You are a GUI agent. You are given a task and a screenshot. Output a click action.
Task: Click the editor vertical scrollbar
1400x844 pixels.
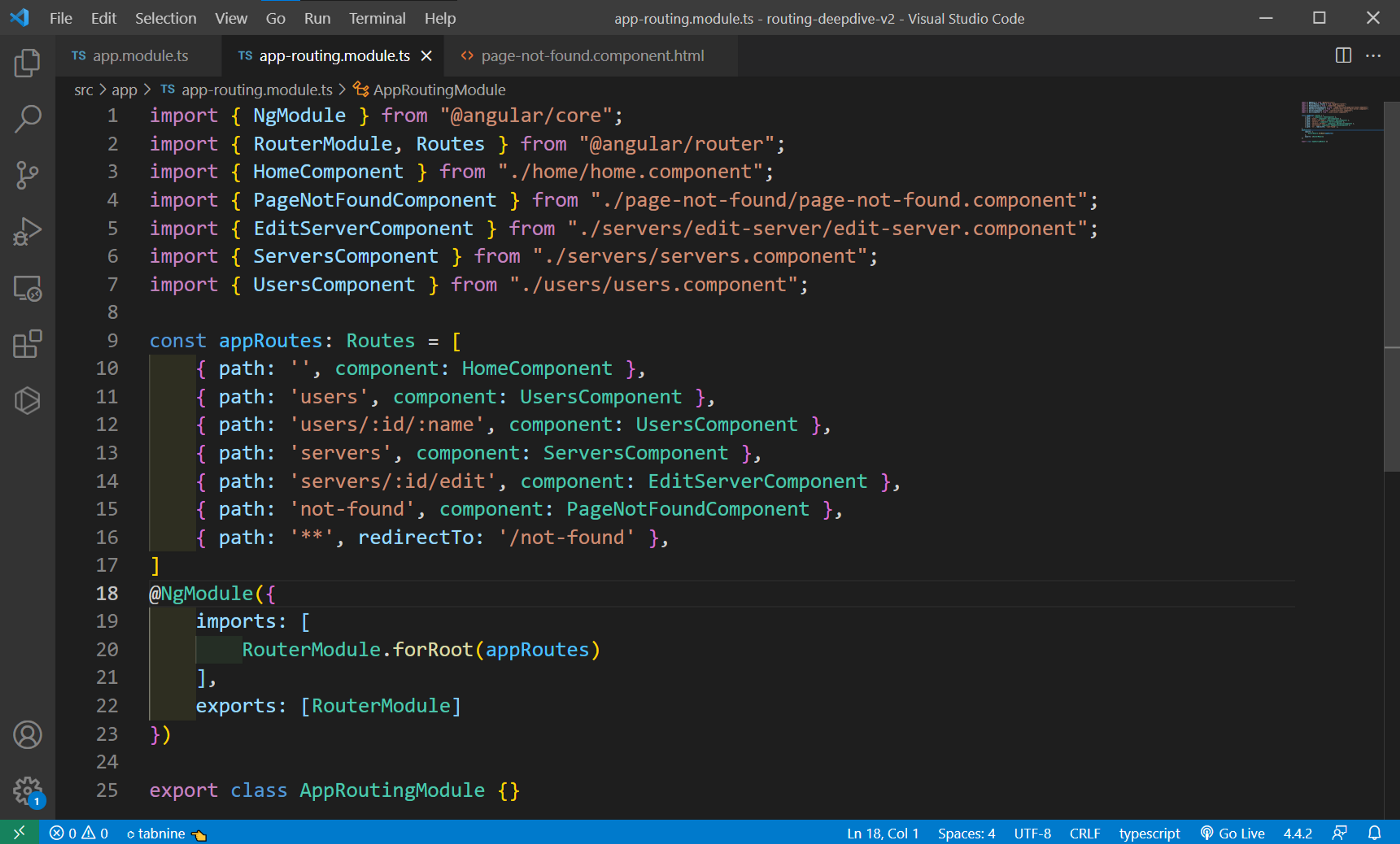pos(1392,285)
